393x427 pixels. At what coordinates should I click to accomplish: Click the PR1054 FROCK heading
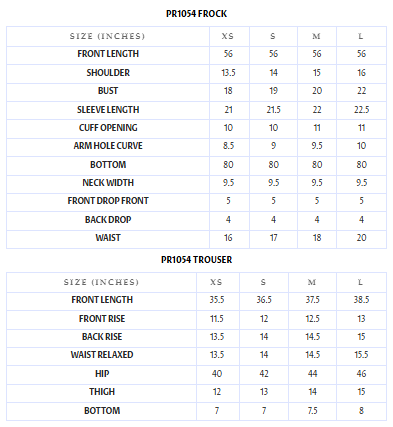point(196,14)
